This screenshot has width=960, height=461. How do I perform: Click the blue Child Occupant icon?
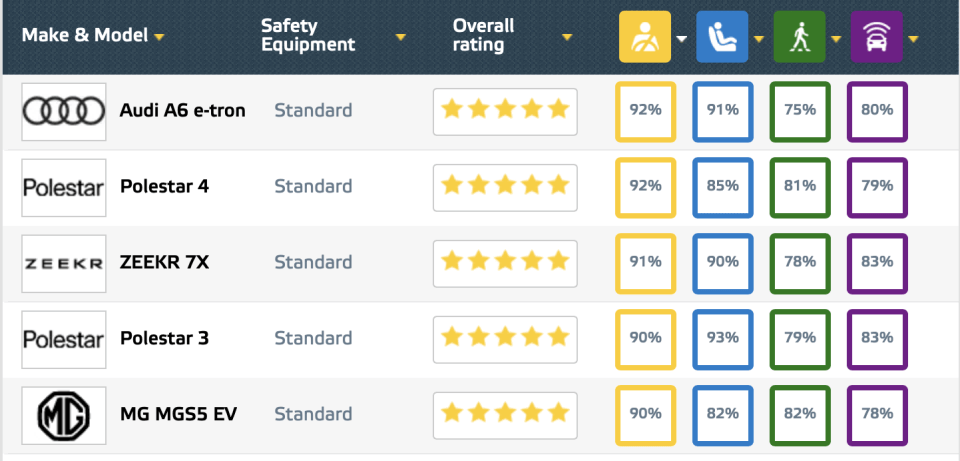click(721, 37)
